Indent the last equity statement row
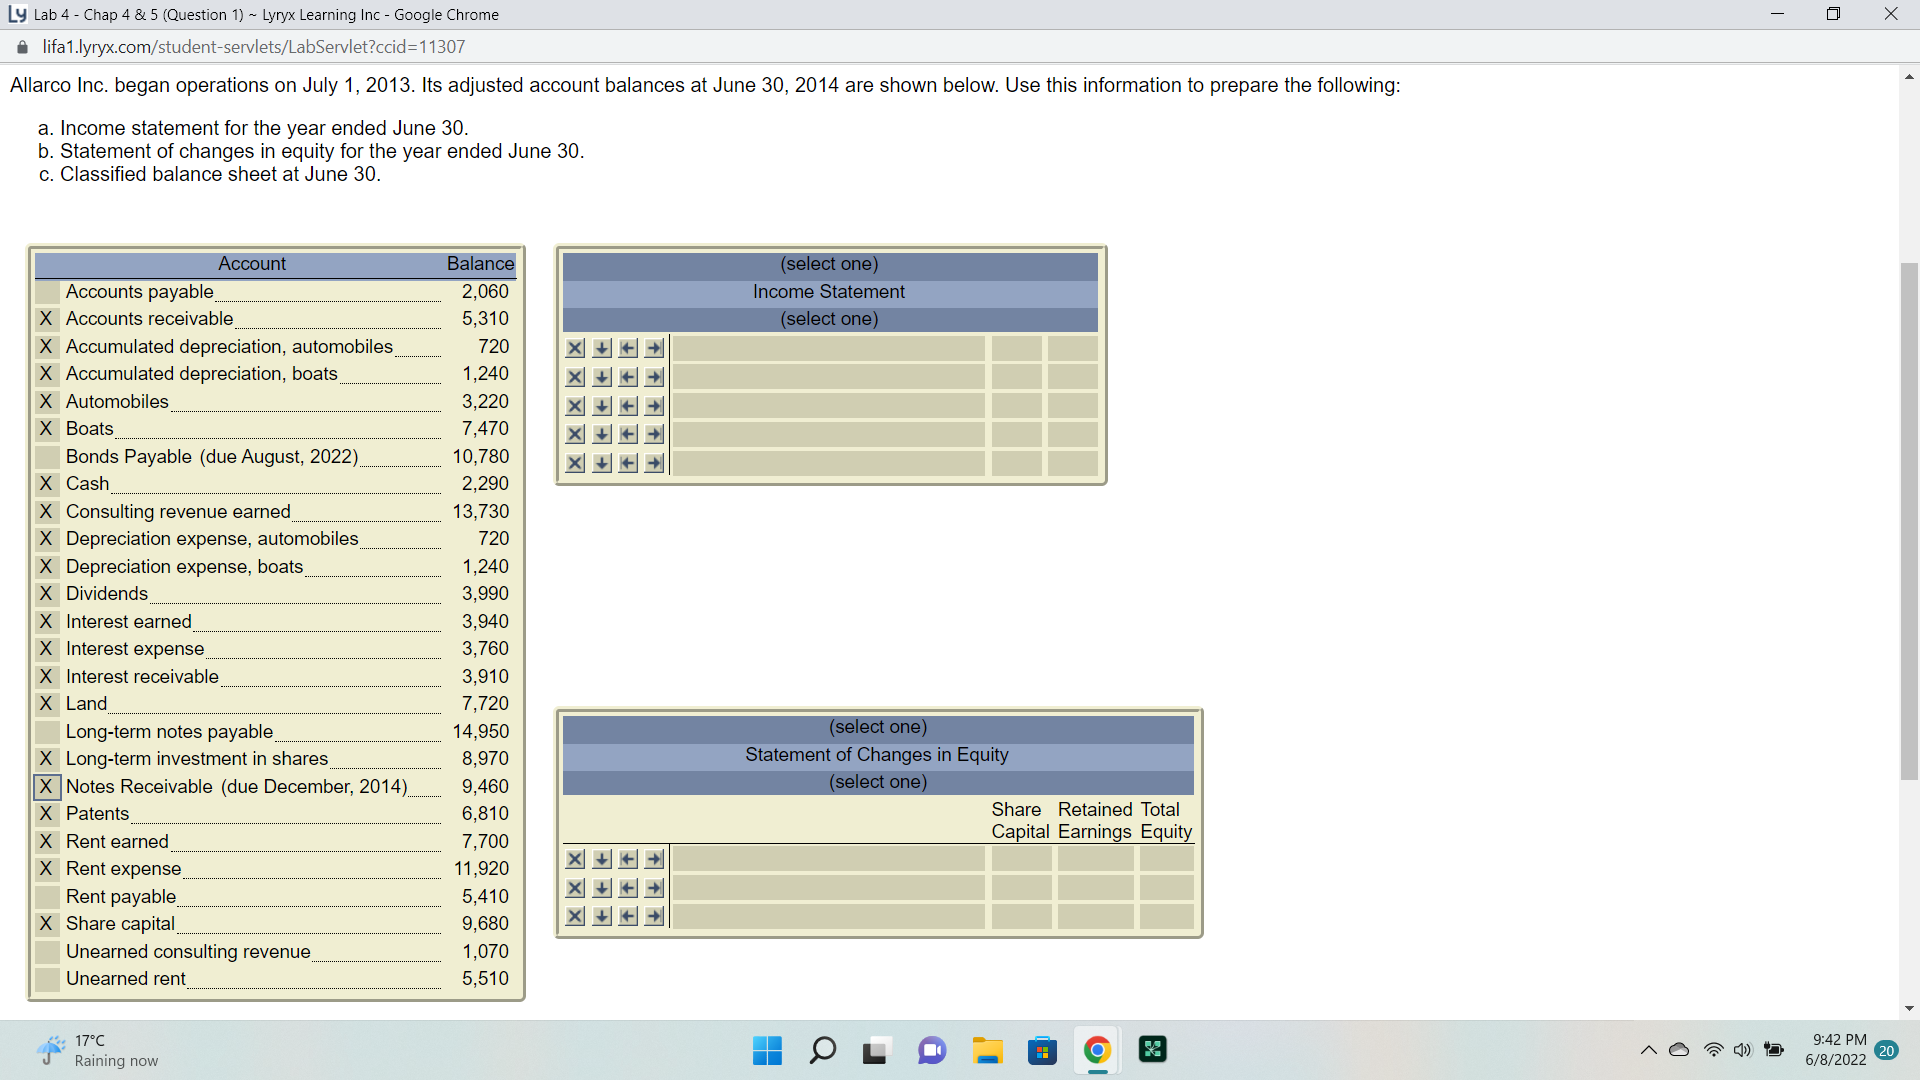The height and width of the screenshot is (1080, 1920). tap(654, 916)
